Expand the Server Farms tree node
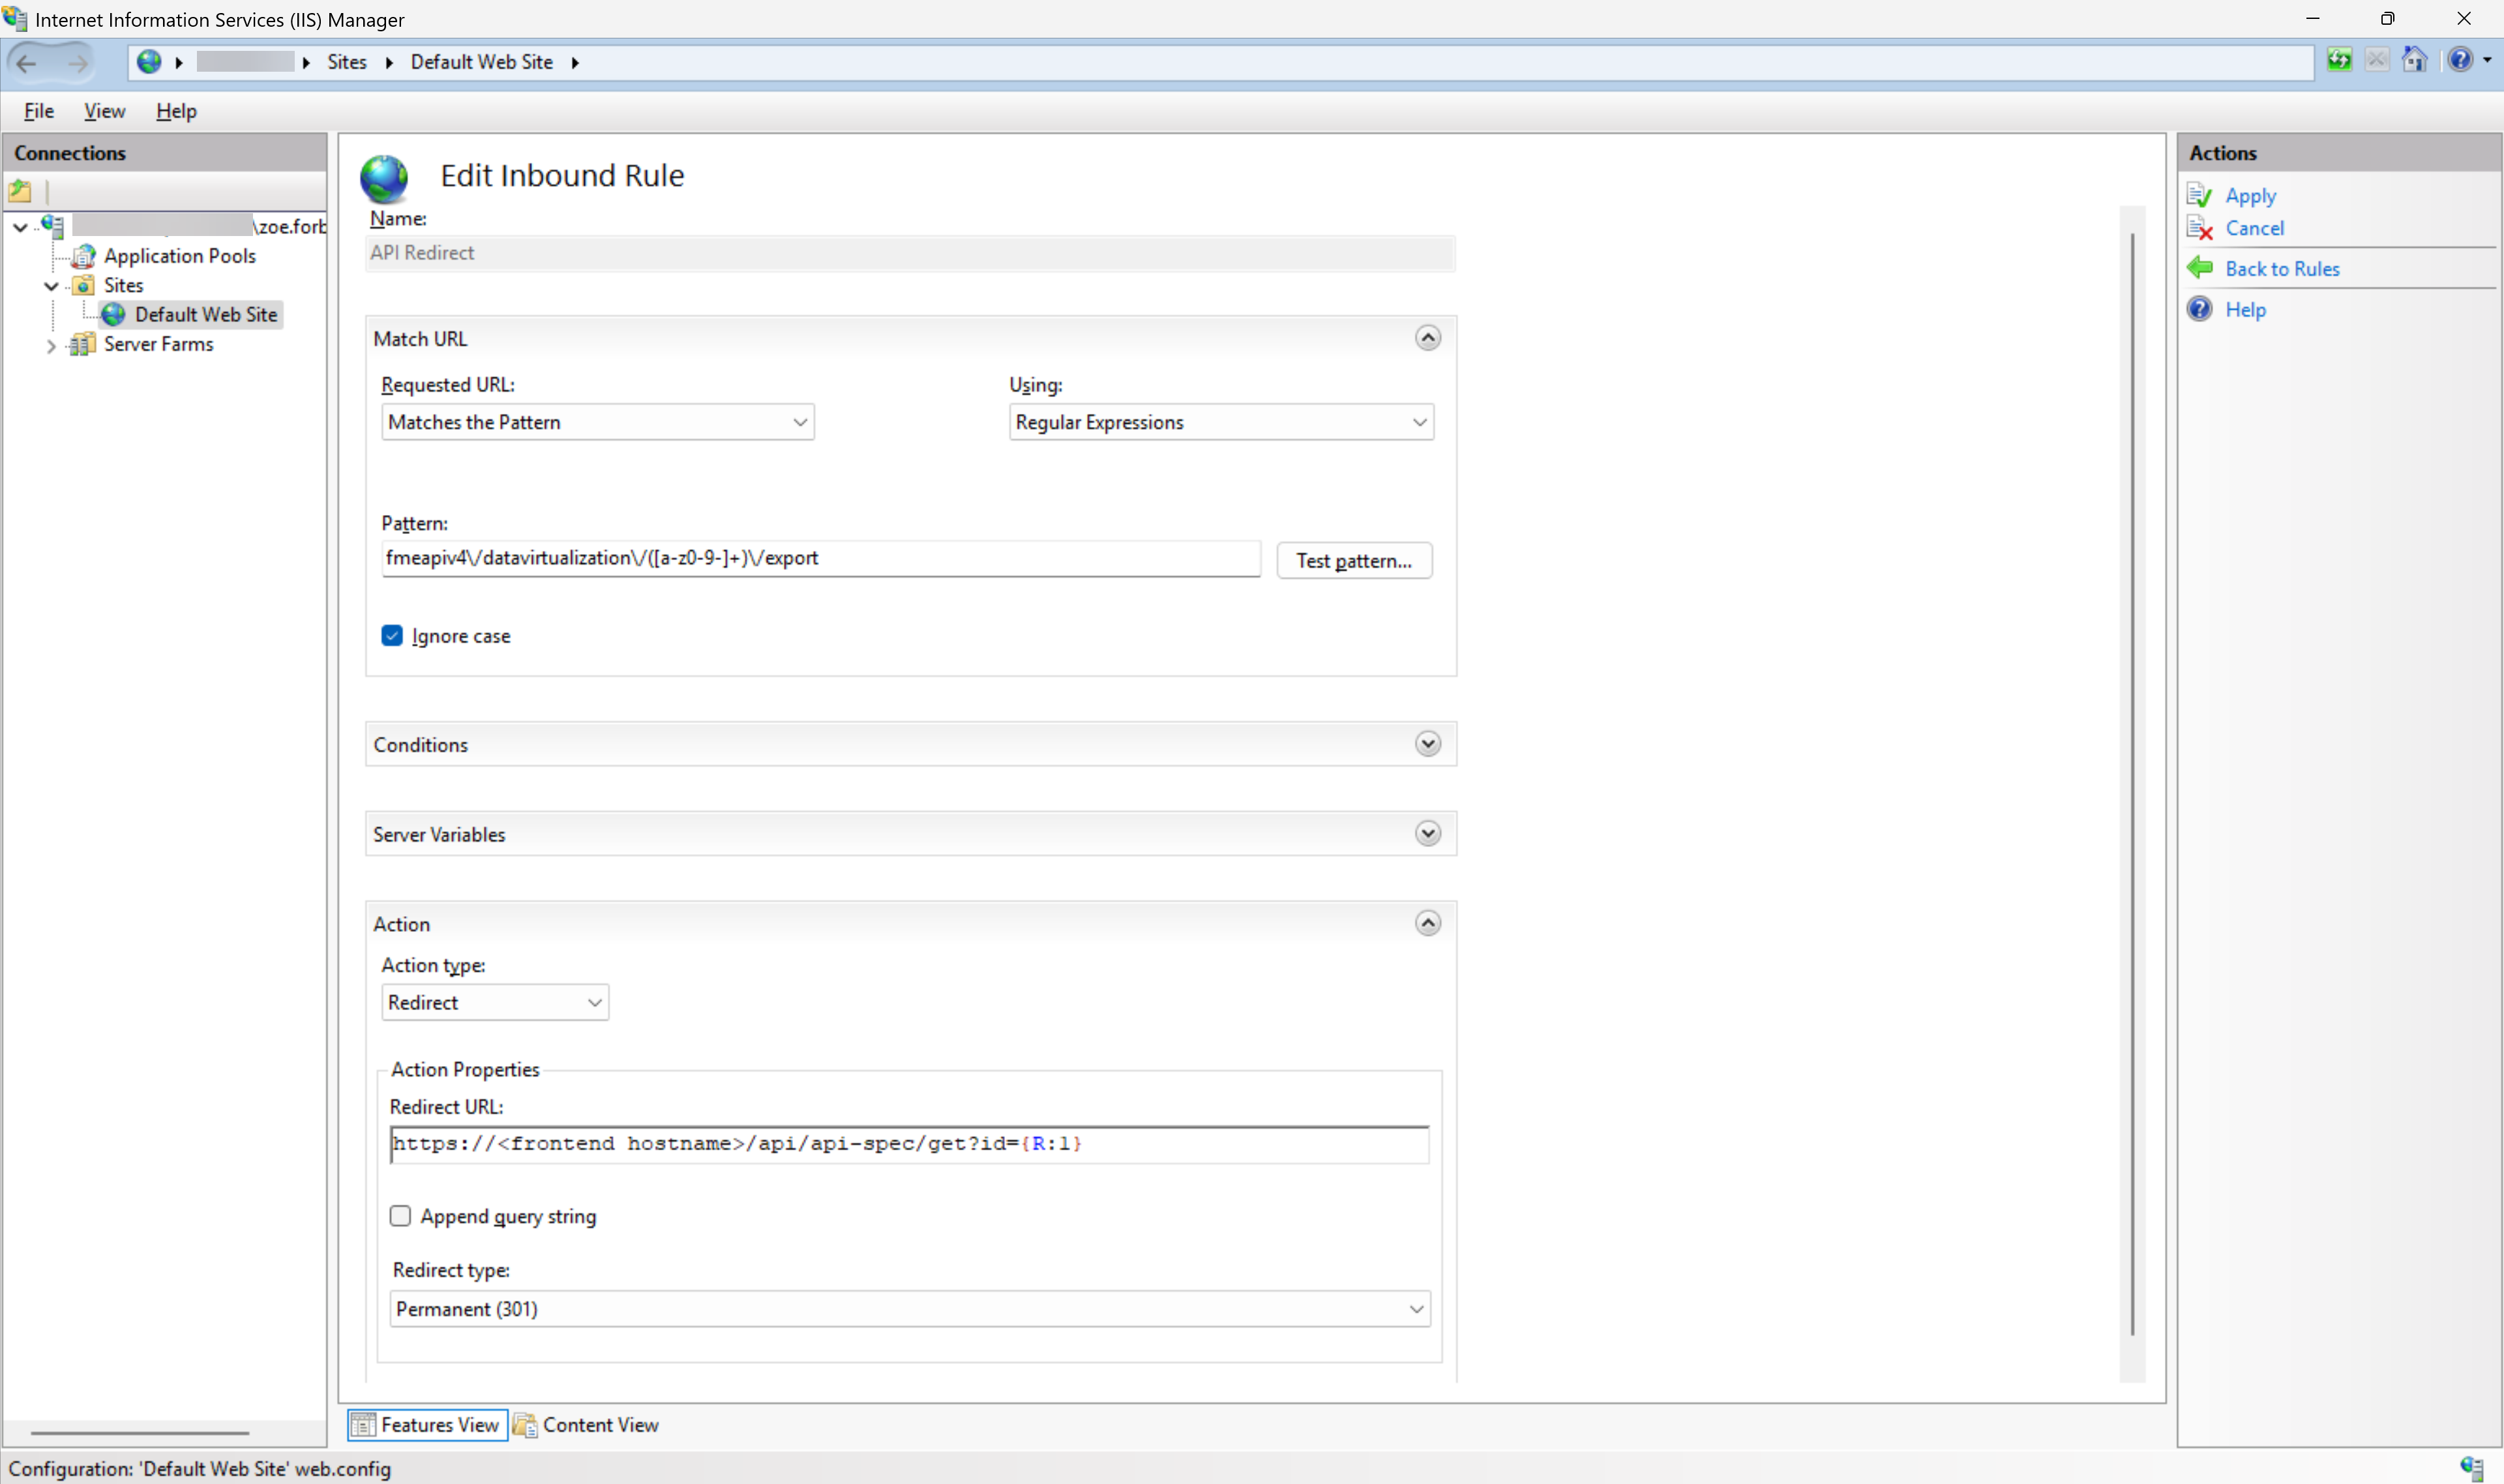 pyautogui.click(x=51, y=346)
